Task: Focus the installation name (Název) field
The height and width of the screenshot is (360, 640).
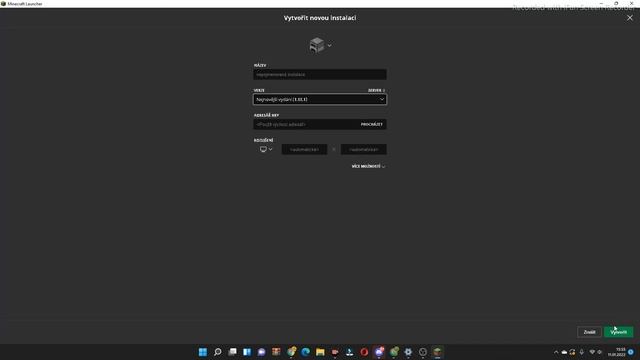Action: point(320,75)
